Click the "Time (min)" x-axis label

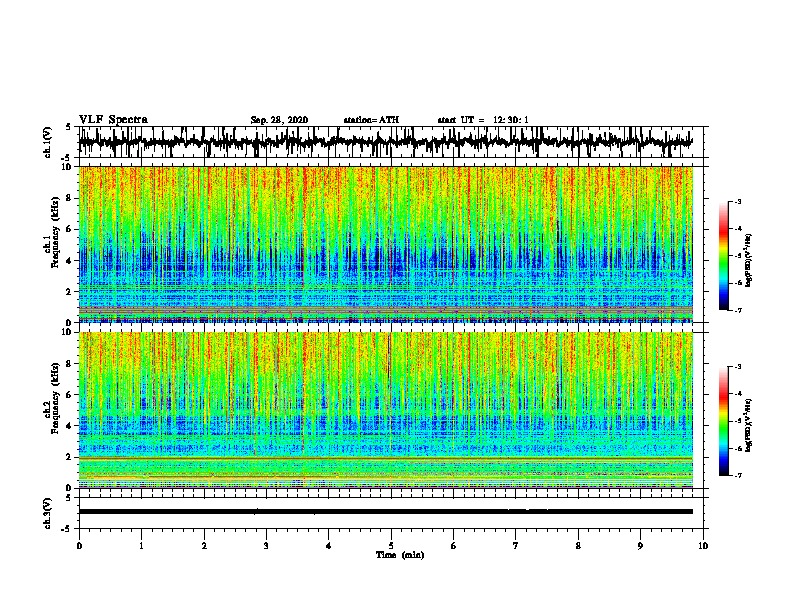[x=400, y=555]
